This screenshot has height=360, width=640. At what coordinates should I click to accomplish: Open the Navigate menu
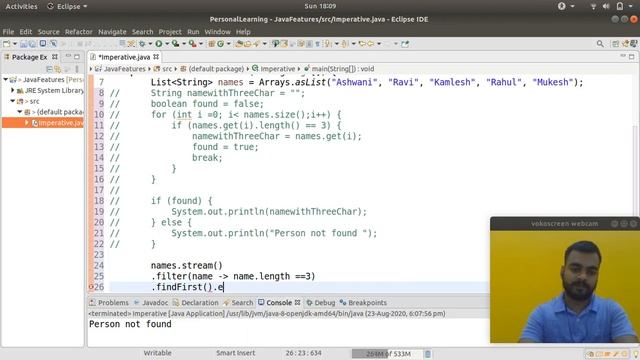pos(112,31)
